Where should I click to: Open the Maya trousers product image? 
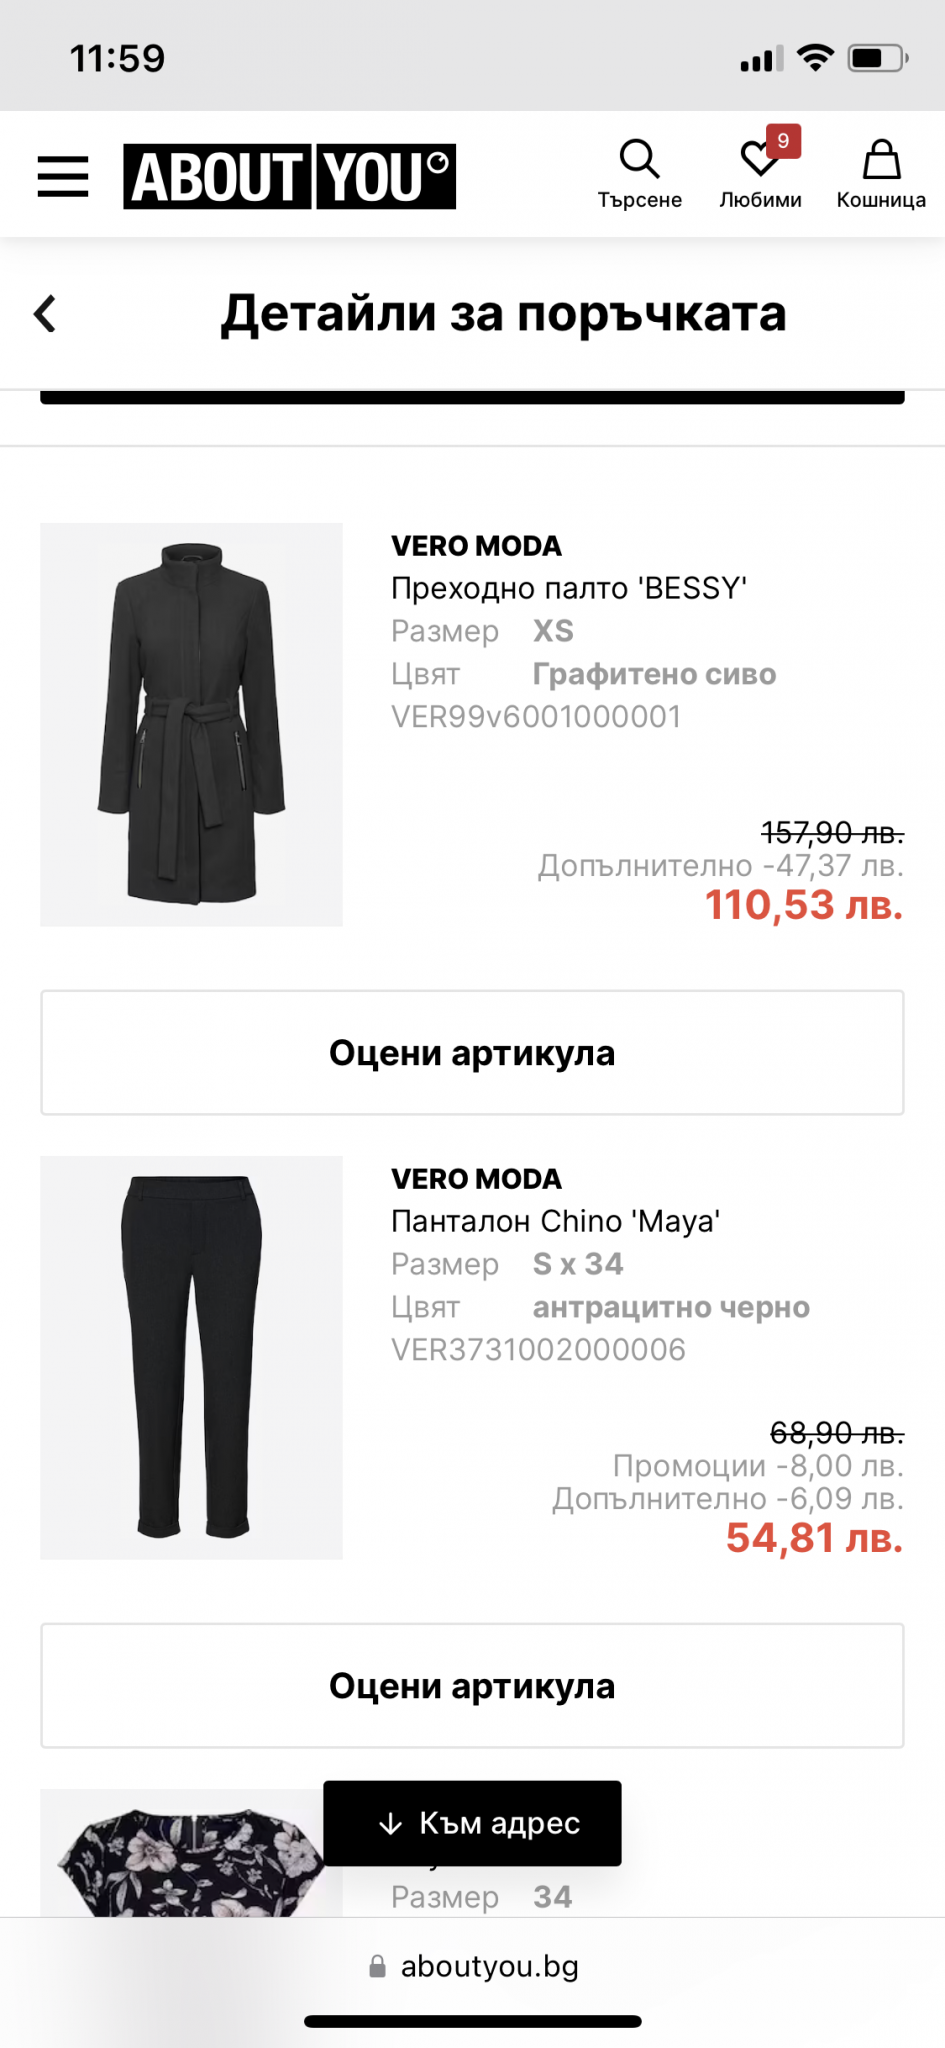coord(191,1357)
